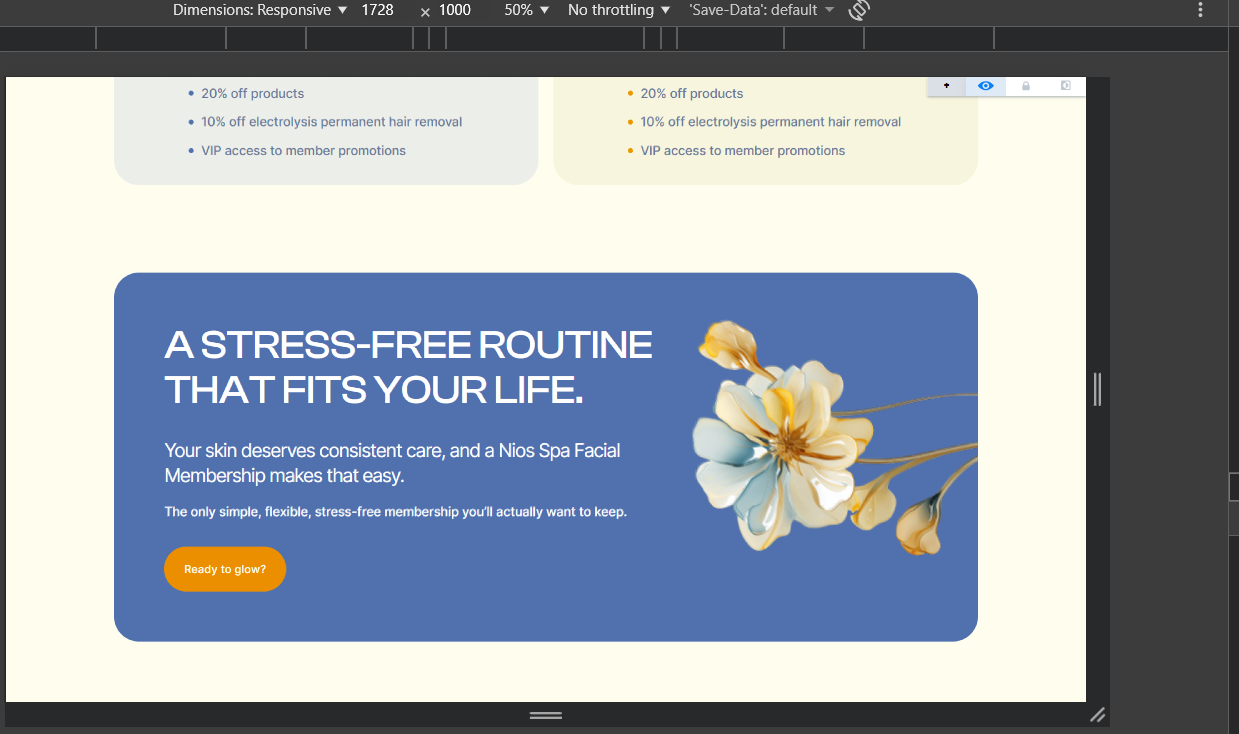The image size is (1239, 734).
Task: Click the right-side viewport resize handle
Action: 1097,389
